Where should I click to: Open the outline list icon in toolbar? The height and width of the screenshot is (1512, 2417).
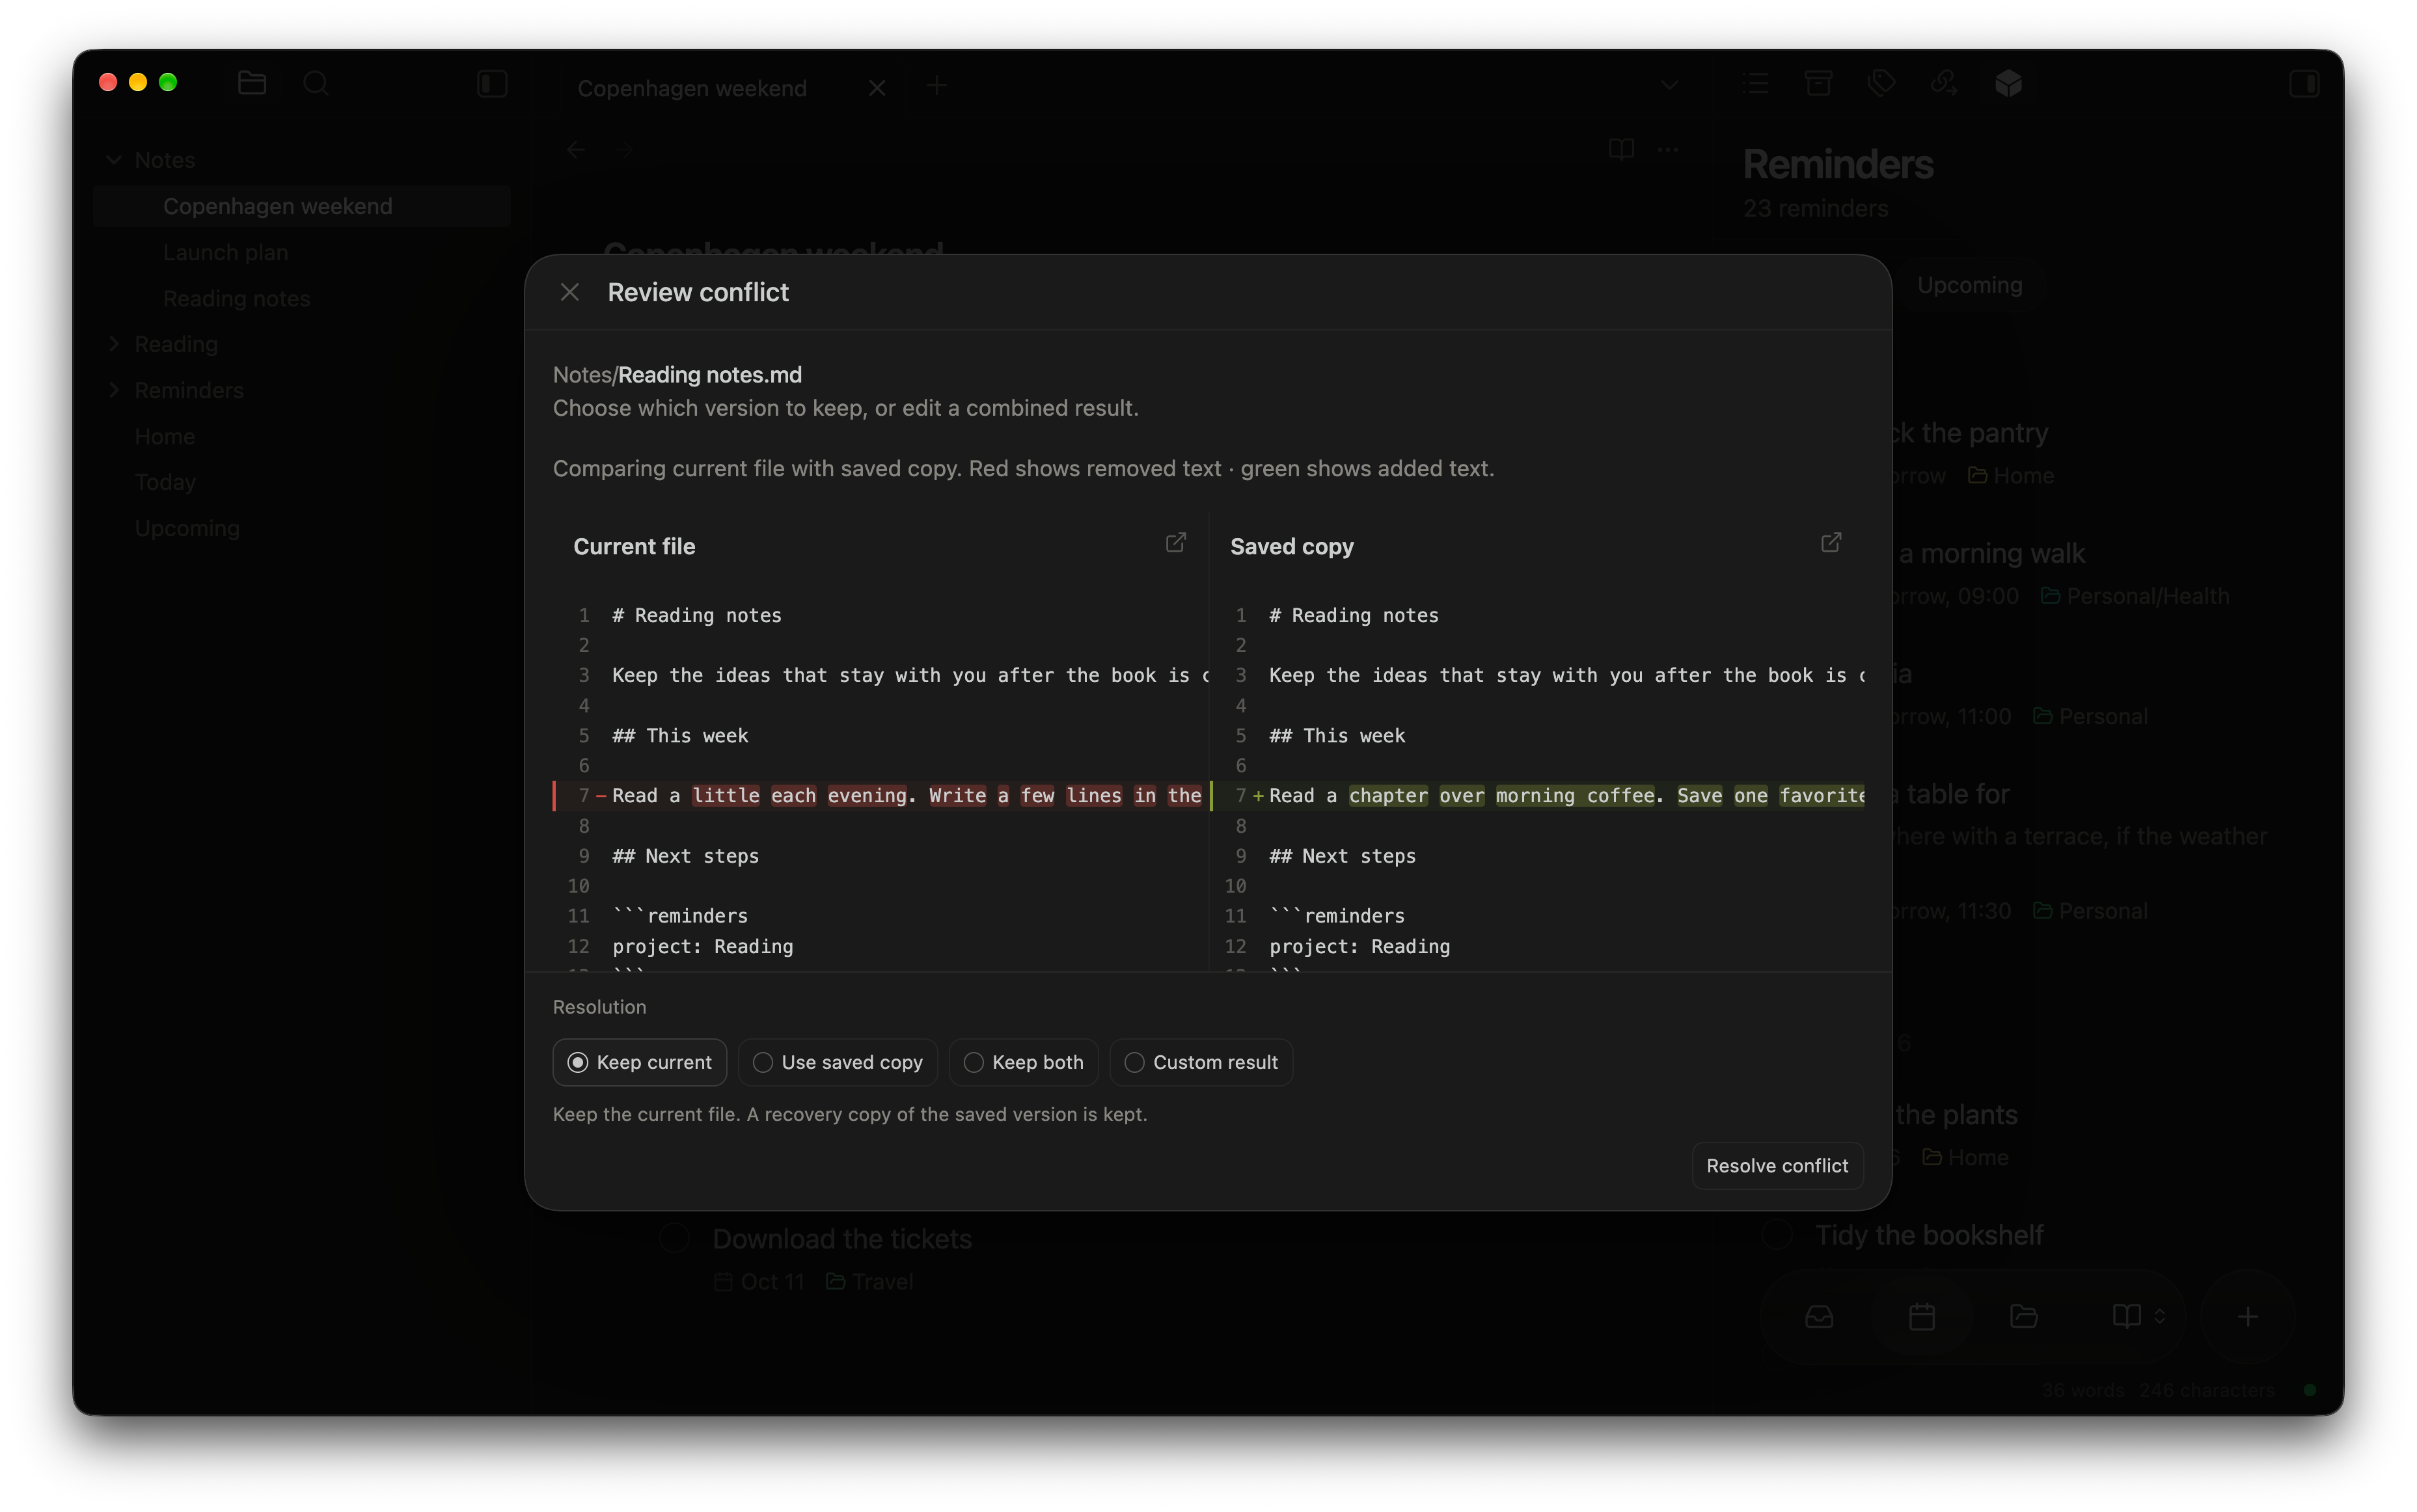pyautogui.click(x=1754, y=83)
